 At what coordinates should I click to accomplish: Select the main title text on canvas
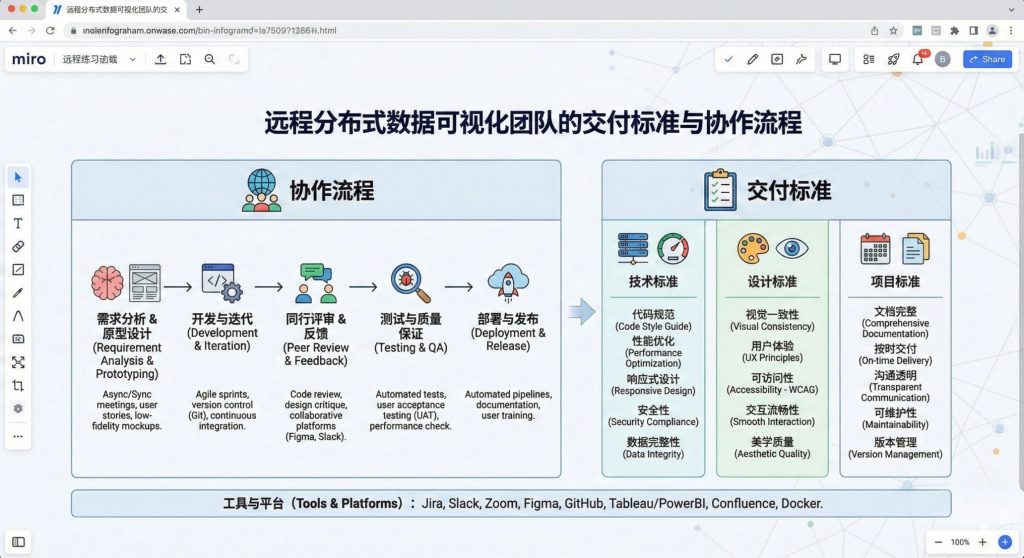[x=533, y=122]
